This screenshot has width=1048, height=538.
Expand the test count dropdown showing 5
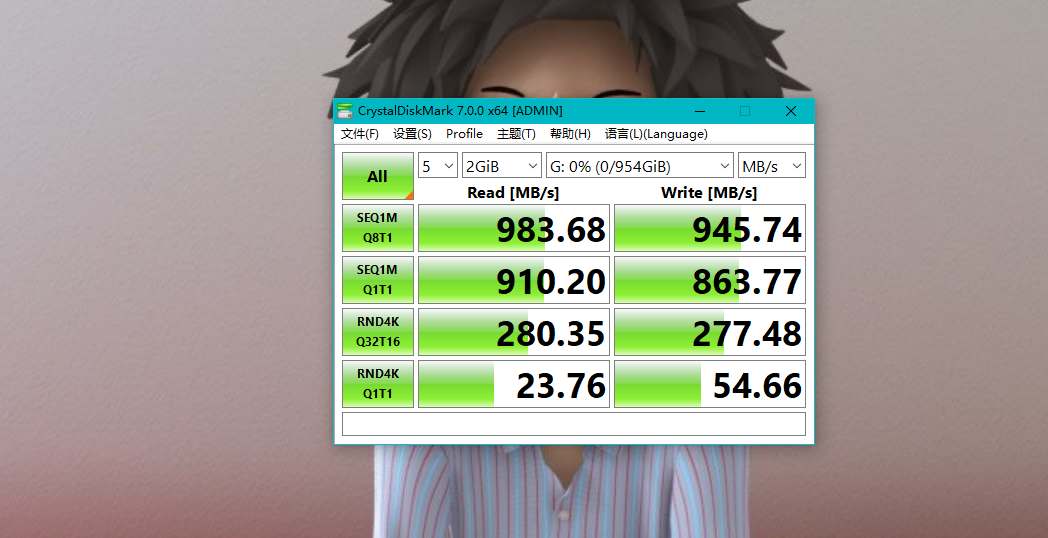coord(438,166)
